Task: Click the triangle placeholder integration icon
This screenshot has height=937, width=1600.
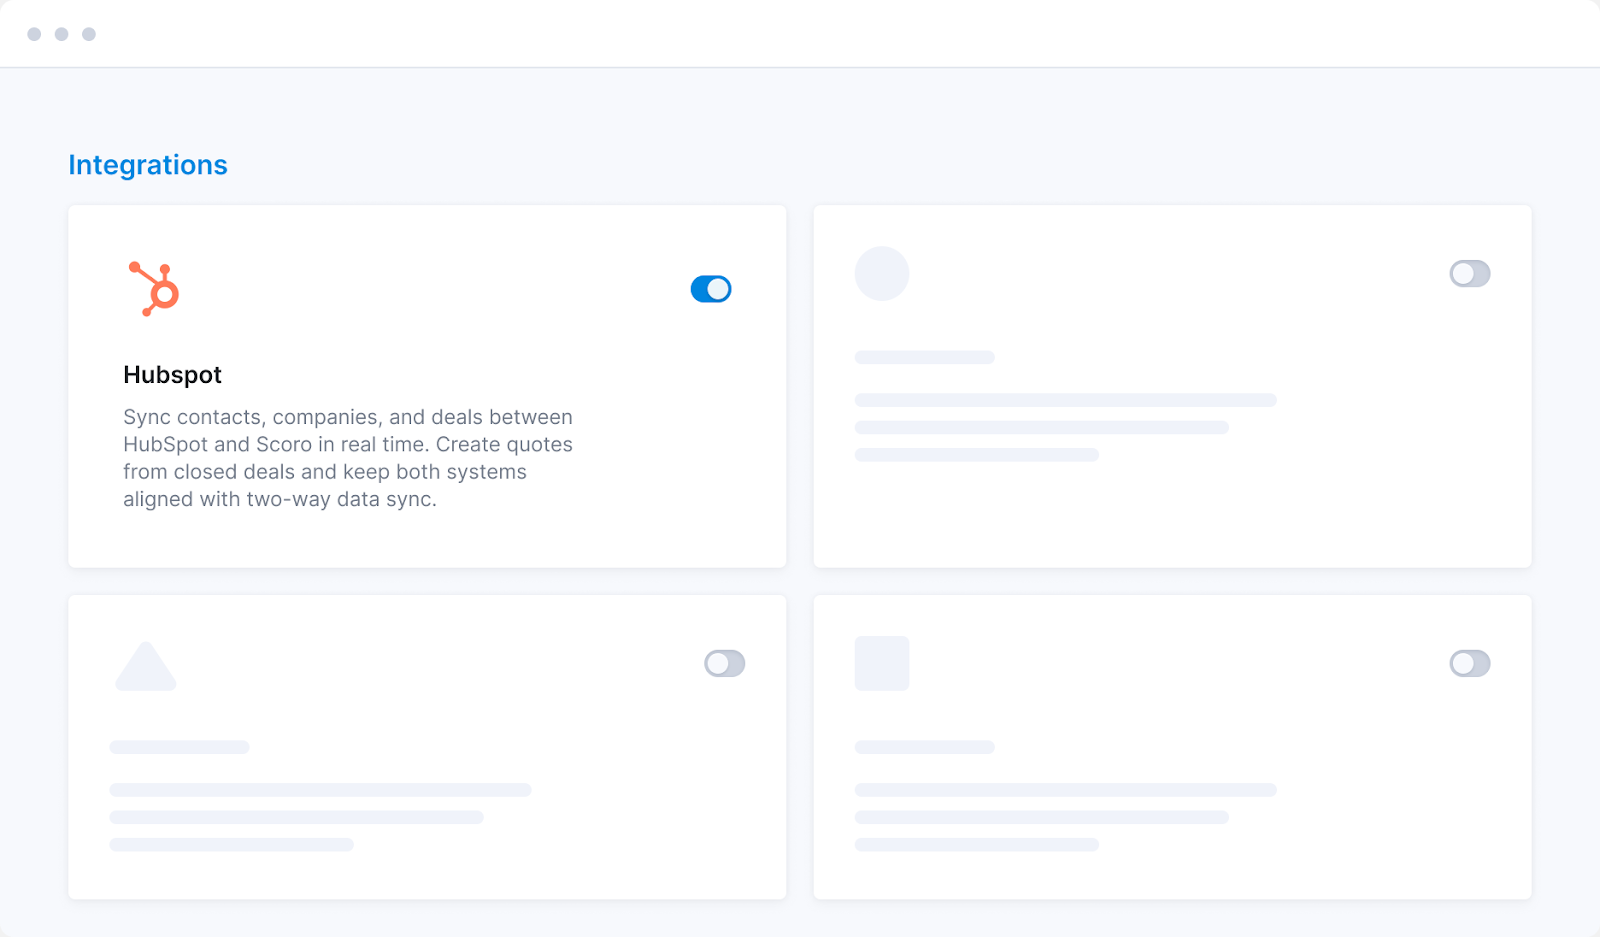Action: click(146, 666)
